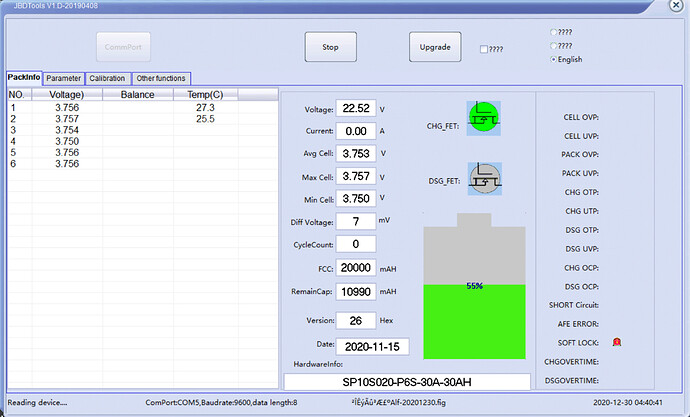Screen dimensions: 690x417
Task: Click the Upgrade button
Action: (435, 47)
